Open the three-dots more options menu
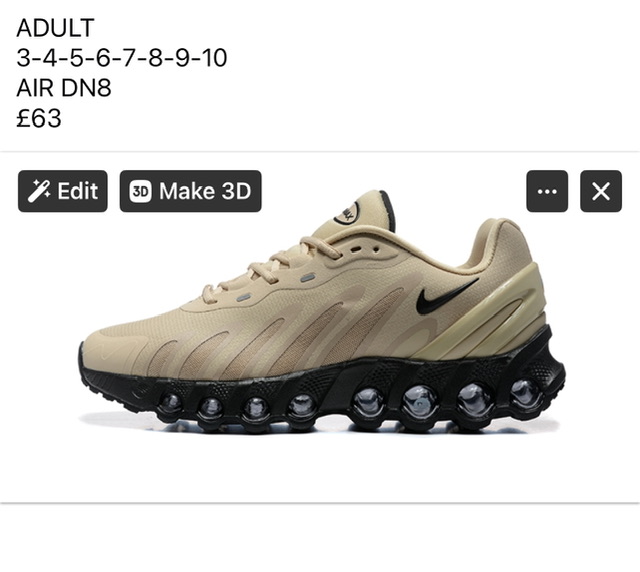Screen dimensions: 640x572 547,191
